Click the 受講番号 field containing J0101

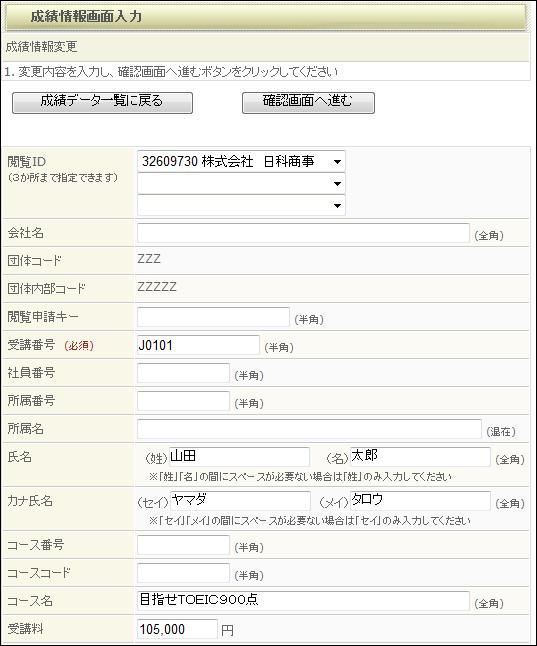[198, 345]
